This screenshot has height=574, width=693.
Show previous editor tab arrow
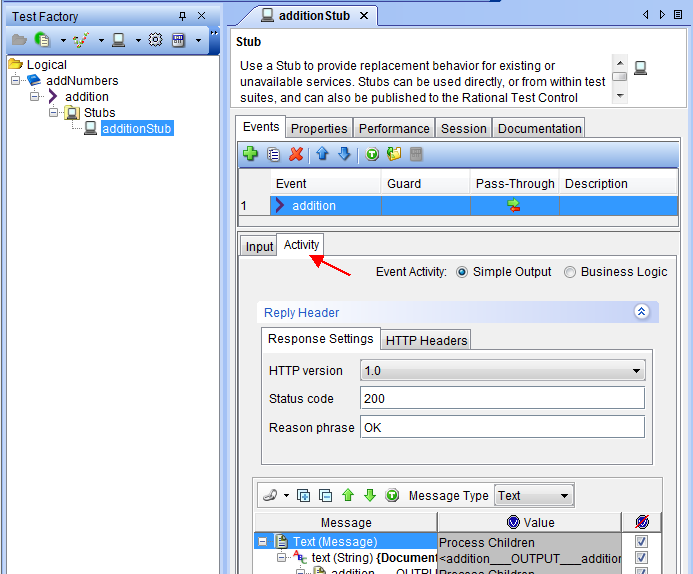pos(646,15)
